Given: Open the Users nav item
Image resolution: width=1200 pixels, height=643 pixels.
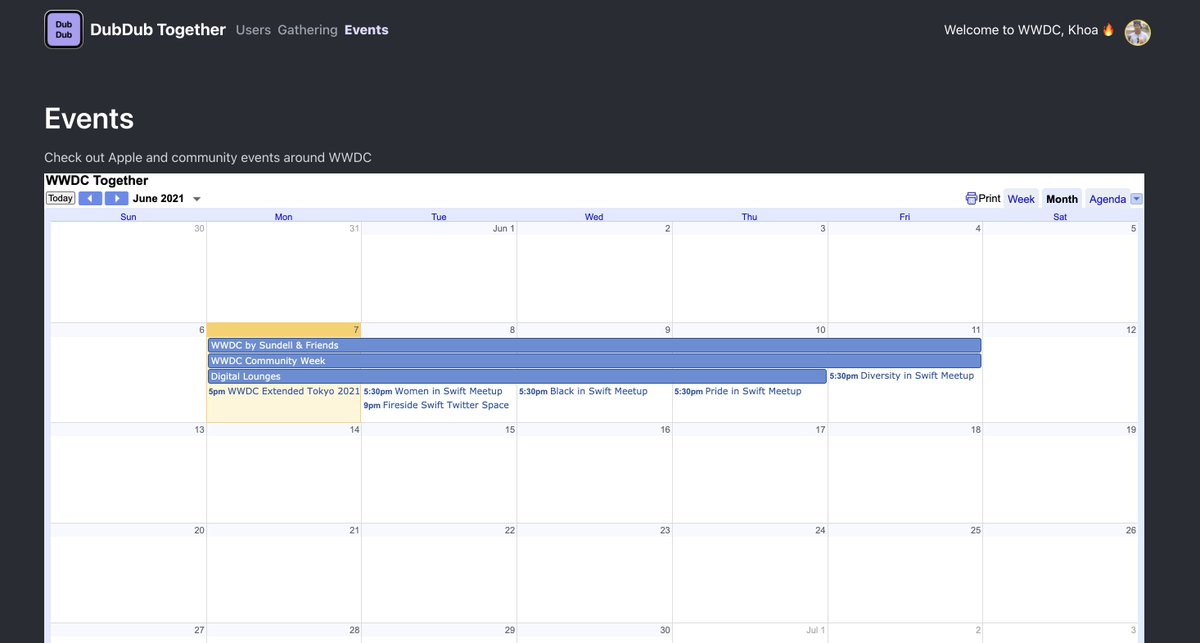Looking at the screenshot, I should point(253,30).
